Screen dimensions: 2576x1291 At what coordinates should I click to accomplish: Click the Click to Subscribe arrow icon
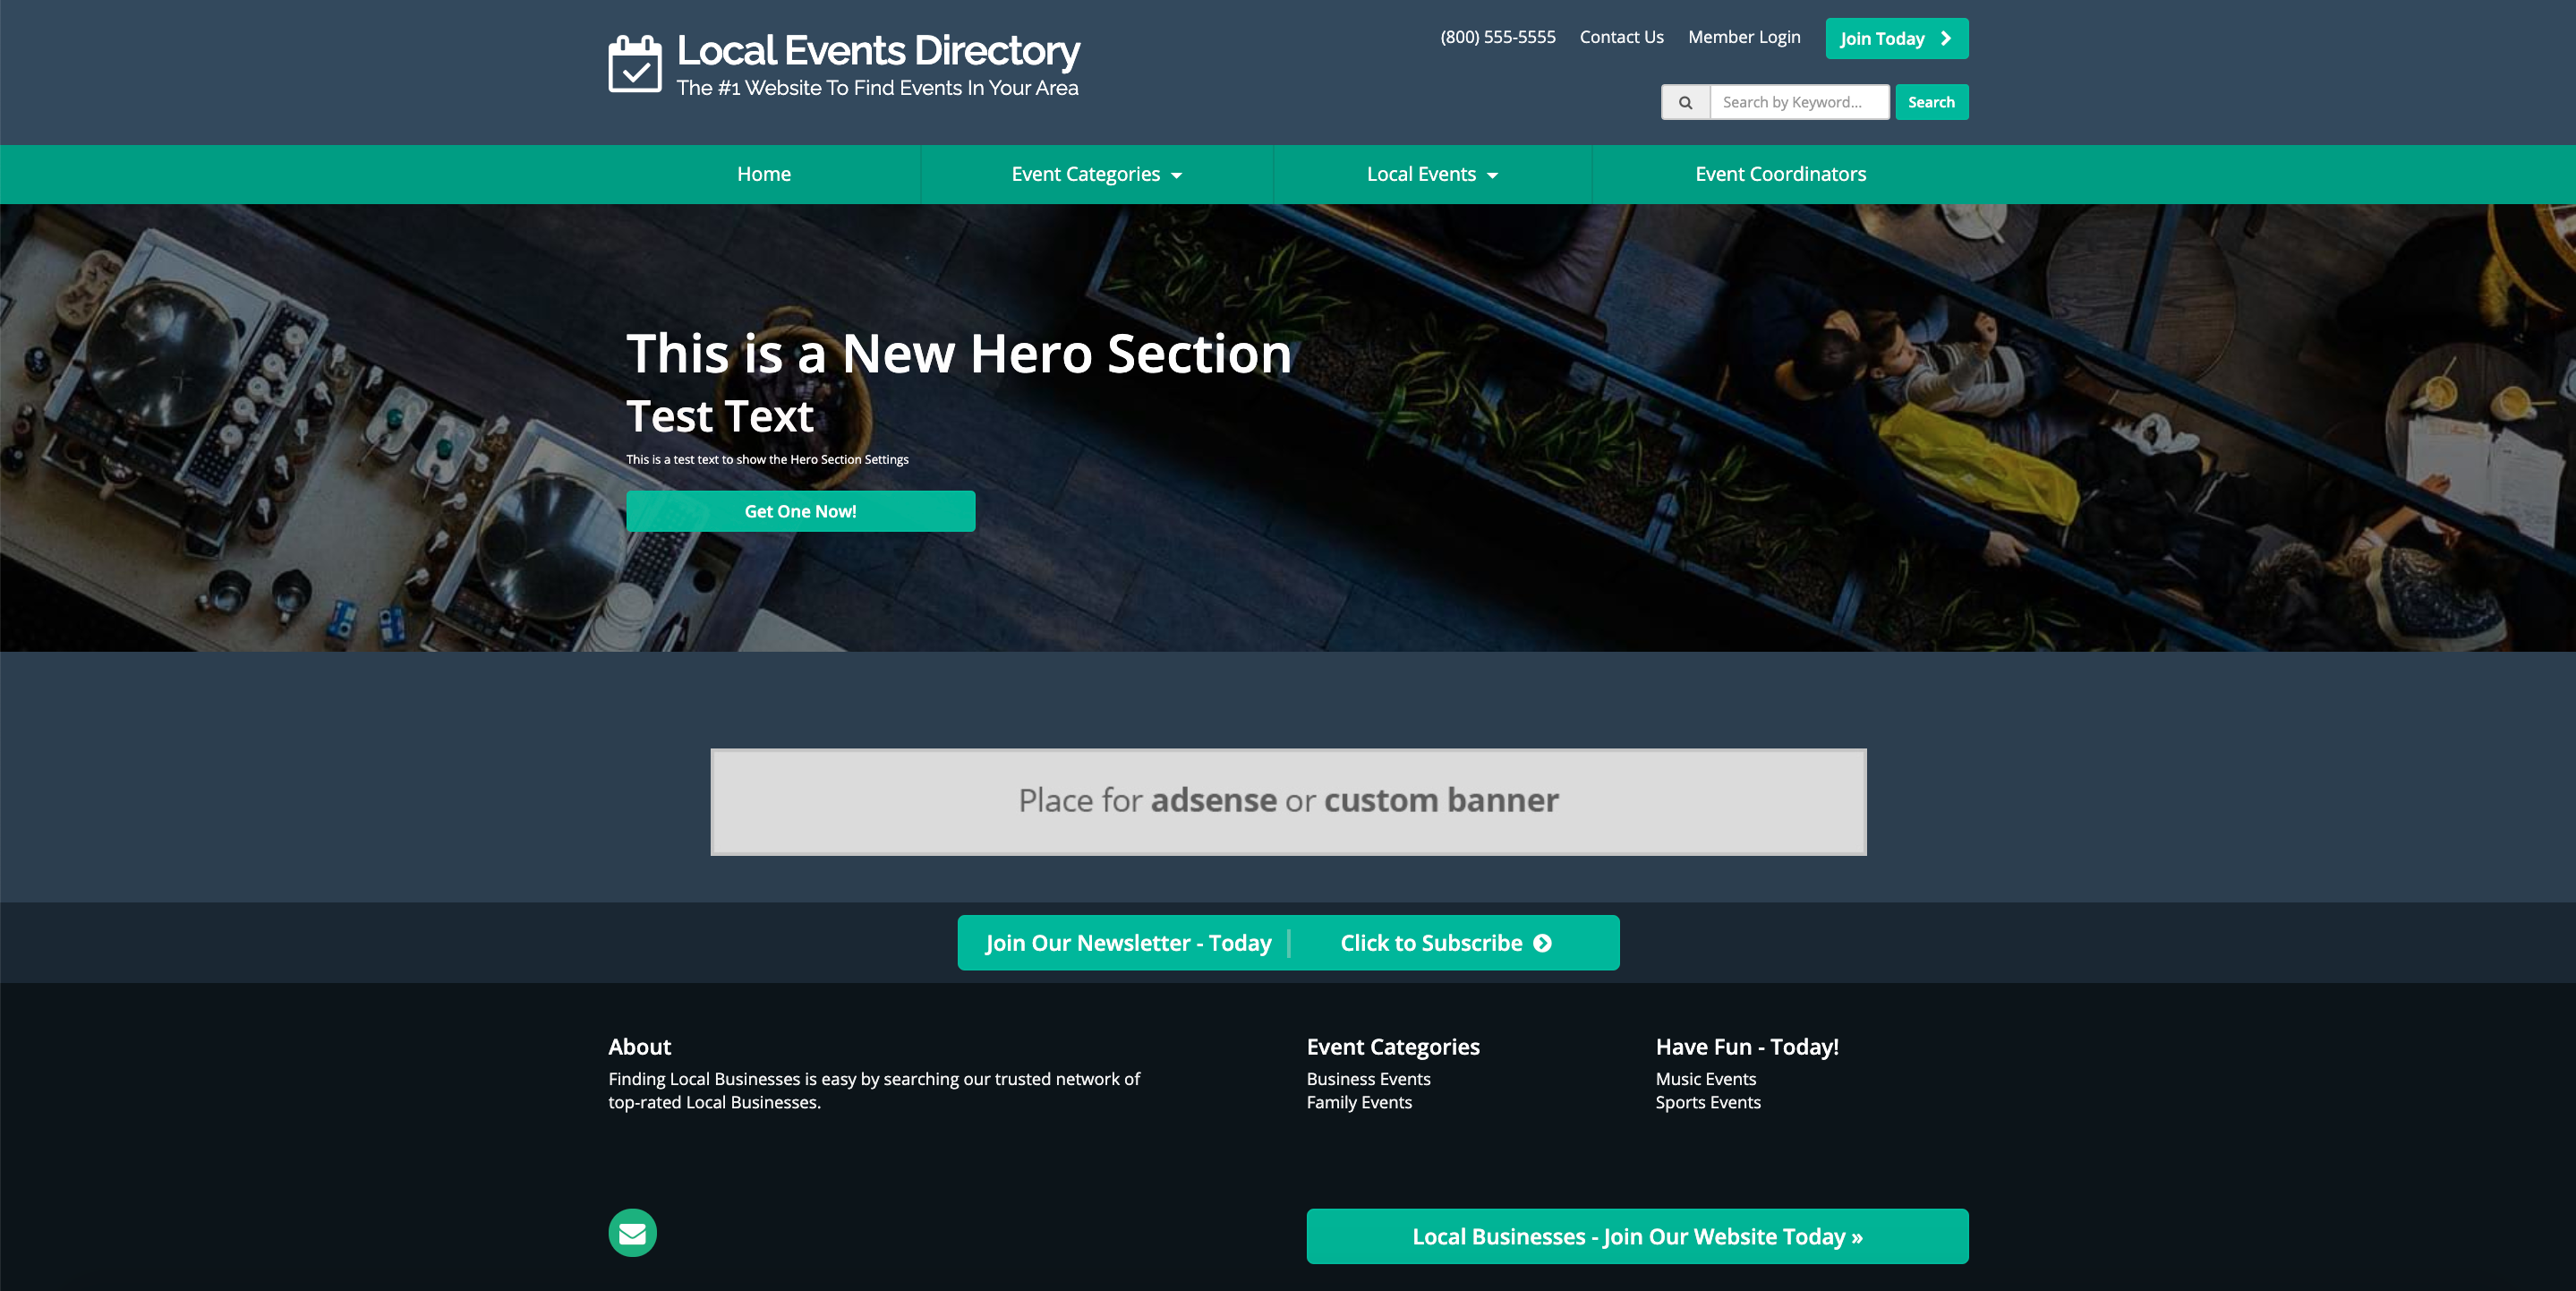[x=1542, y=943]
